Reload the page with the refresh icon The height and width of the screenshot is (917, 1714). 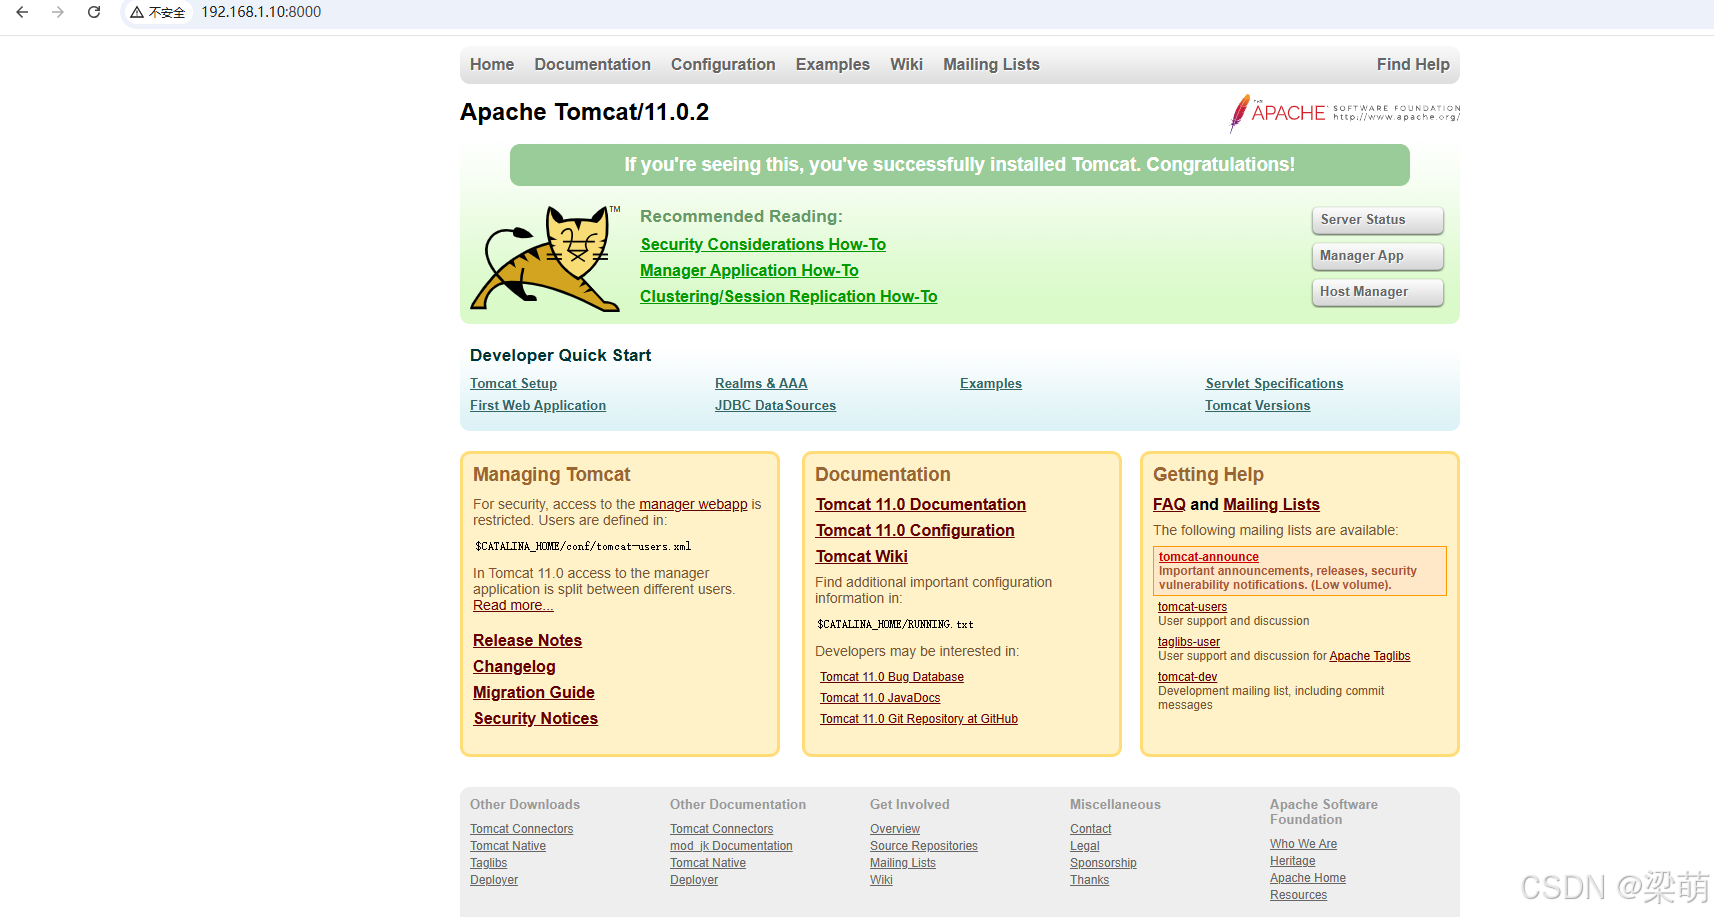tap(94, 12)
